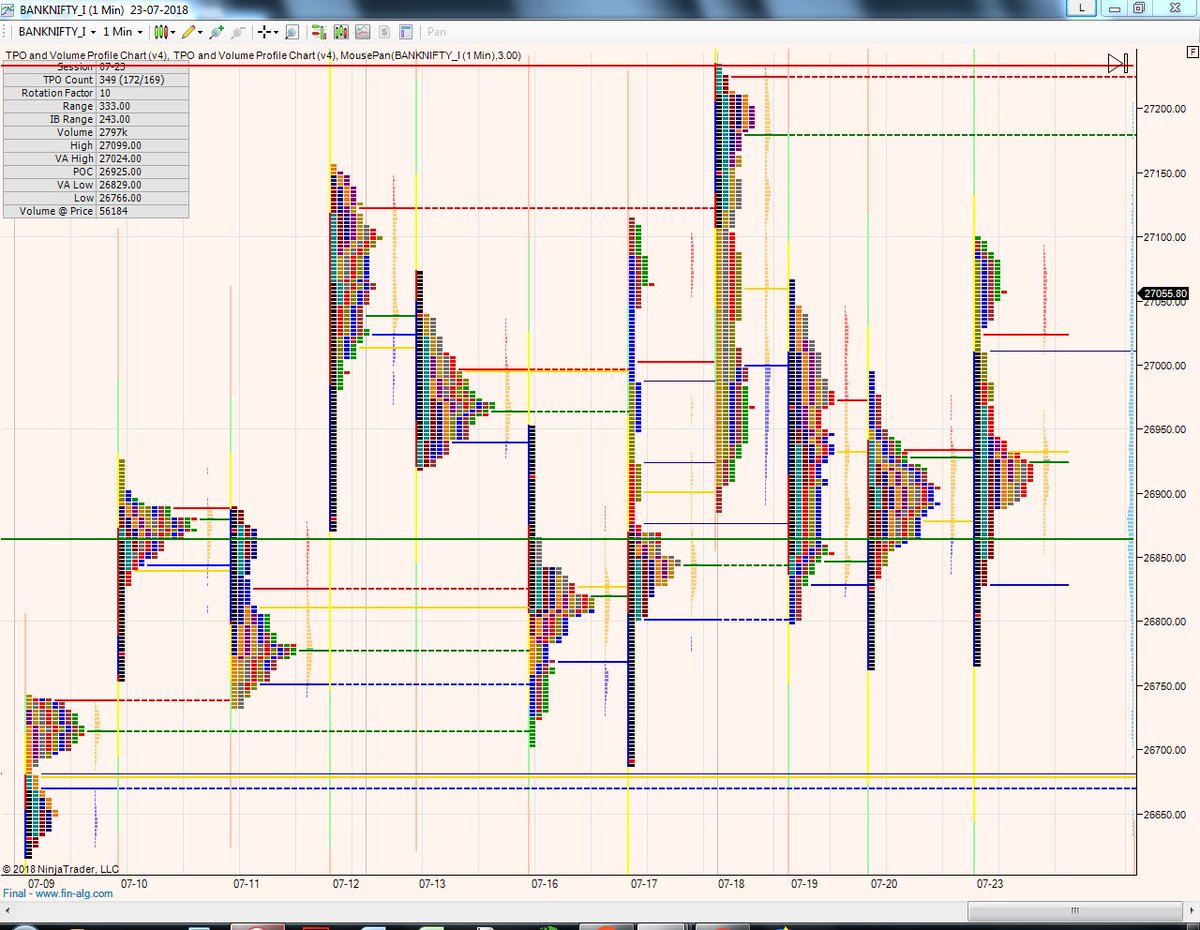This screenshot has height=930, width=1200.
Task: Click the IB Range 243.00 row
Action: tap(95, 119)
